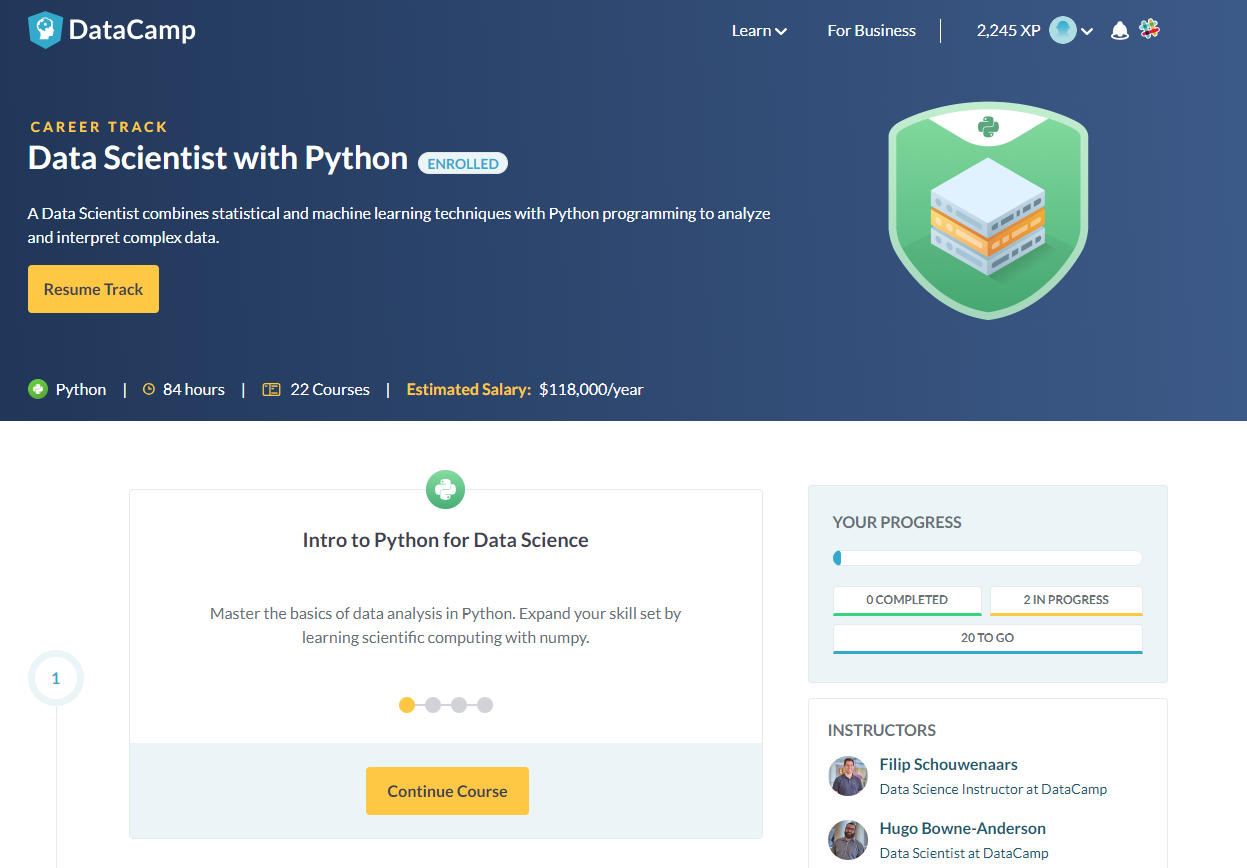This screenshot has height=868, width=1247.
Task: Click Hugo Bowne-Anderson's avatar photo
Action: (848, 840)
